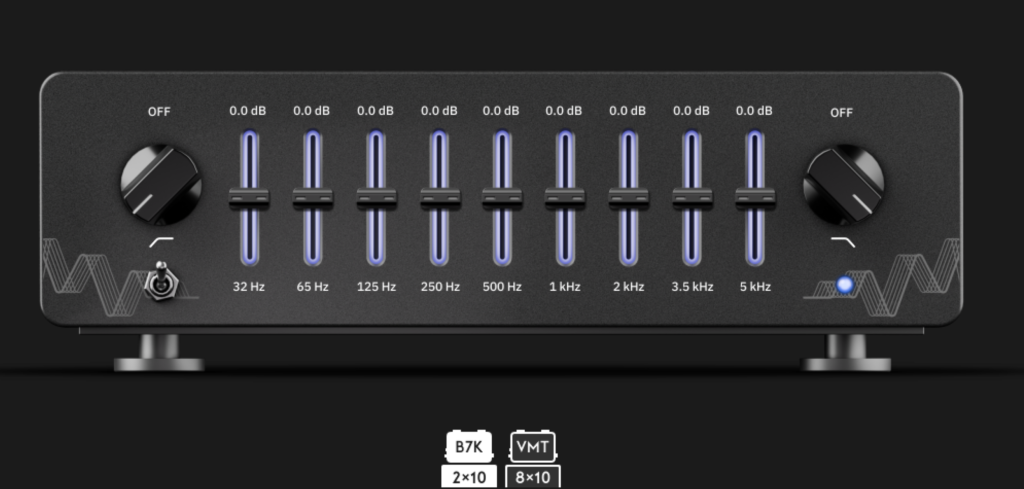Click the dB value above 125 Hz
The height and width of the screenshot is (489, 1024).
coord(375,111)
